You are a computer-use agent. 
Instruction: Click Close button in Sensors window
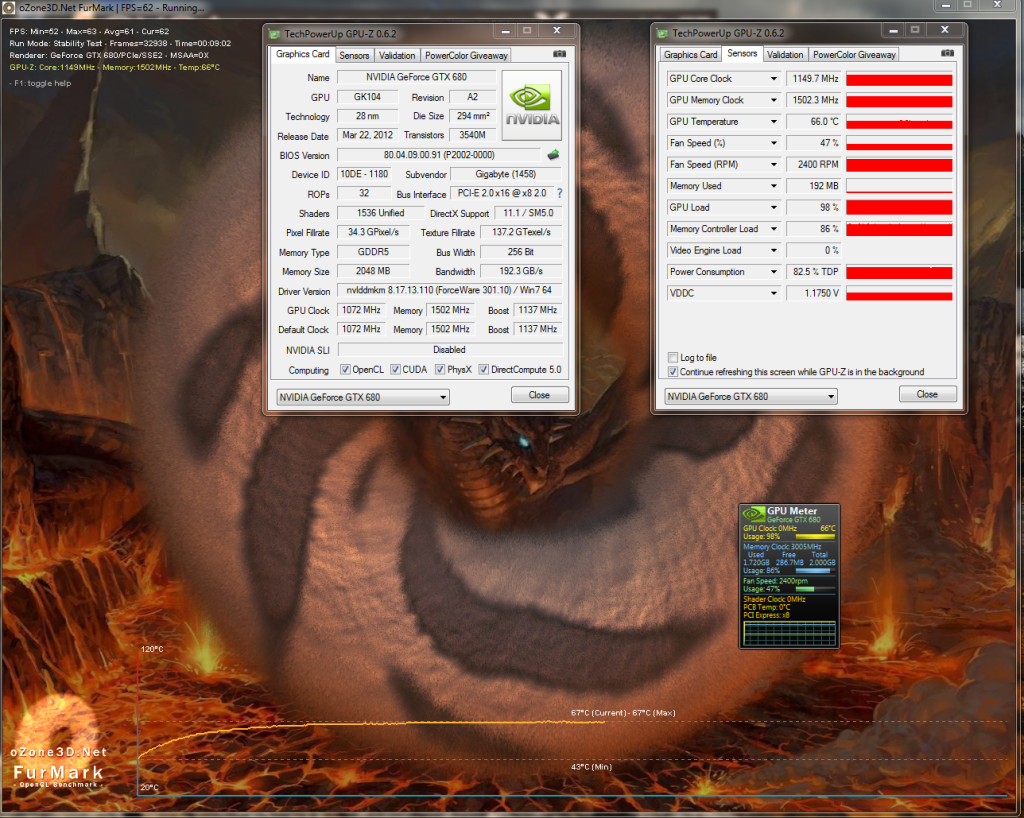pos(927,394)
